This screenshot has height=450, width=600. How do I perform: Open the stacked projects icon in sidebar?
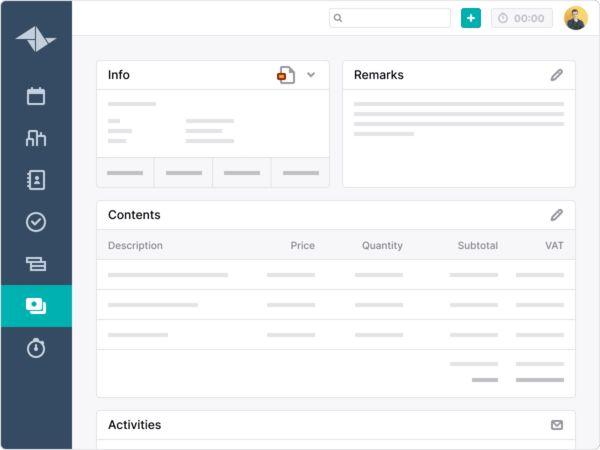point(36,264)
